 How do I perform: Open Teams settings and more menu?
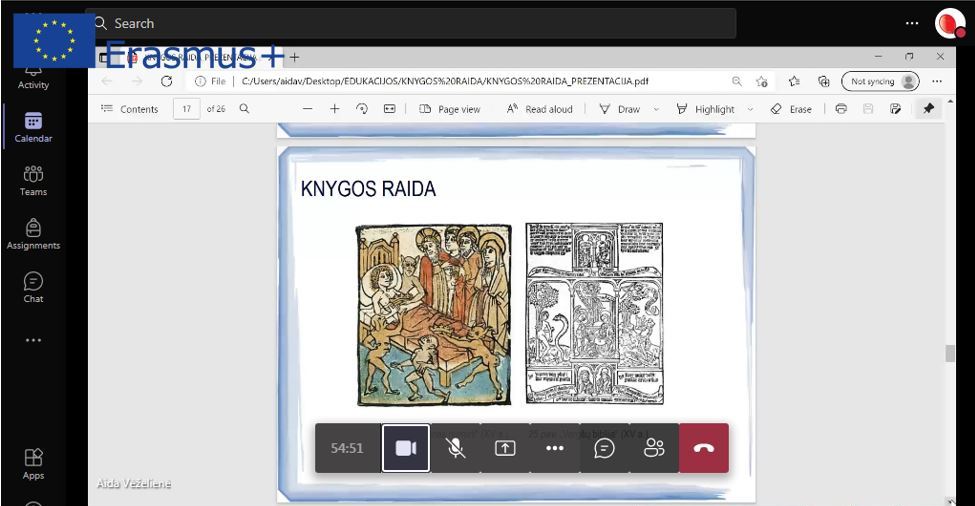(912, 24)
